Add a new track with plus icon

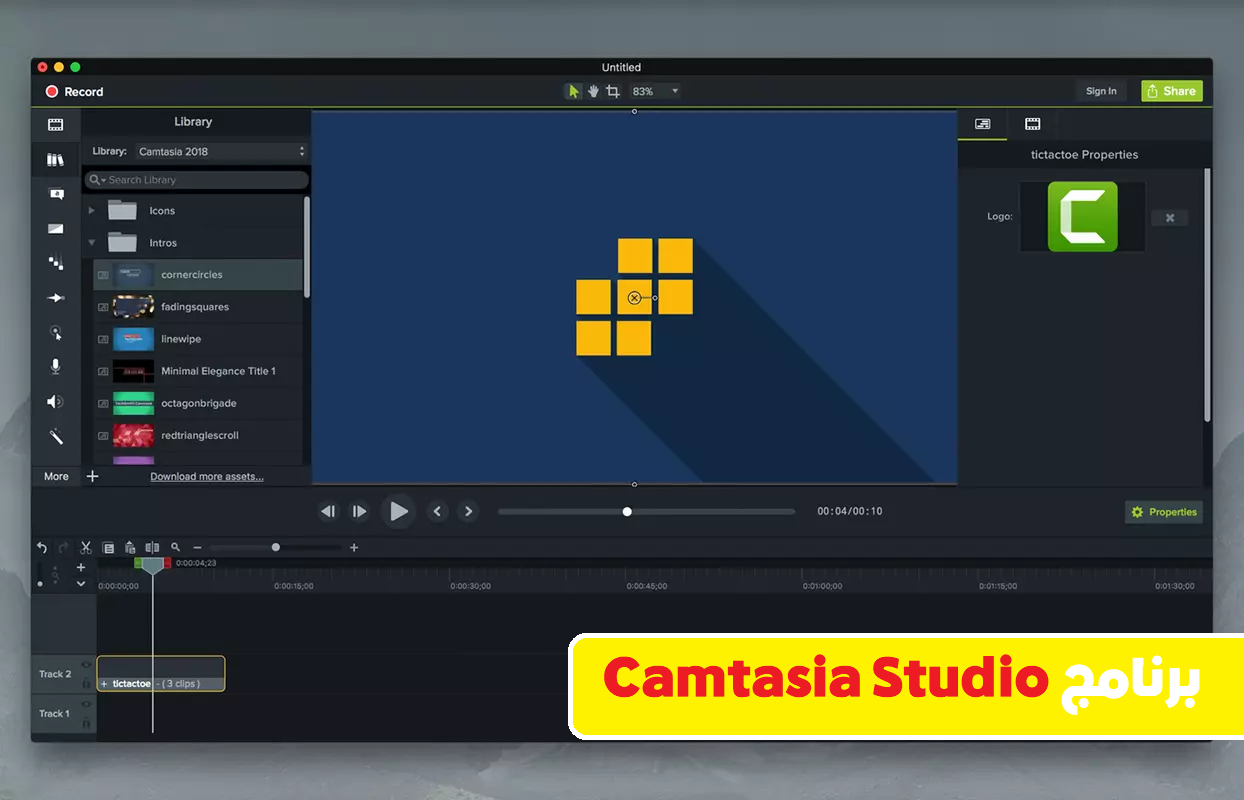81,567
